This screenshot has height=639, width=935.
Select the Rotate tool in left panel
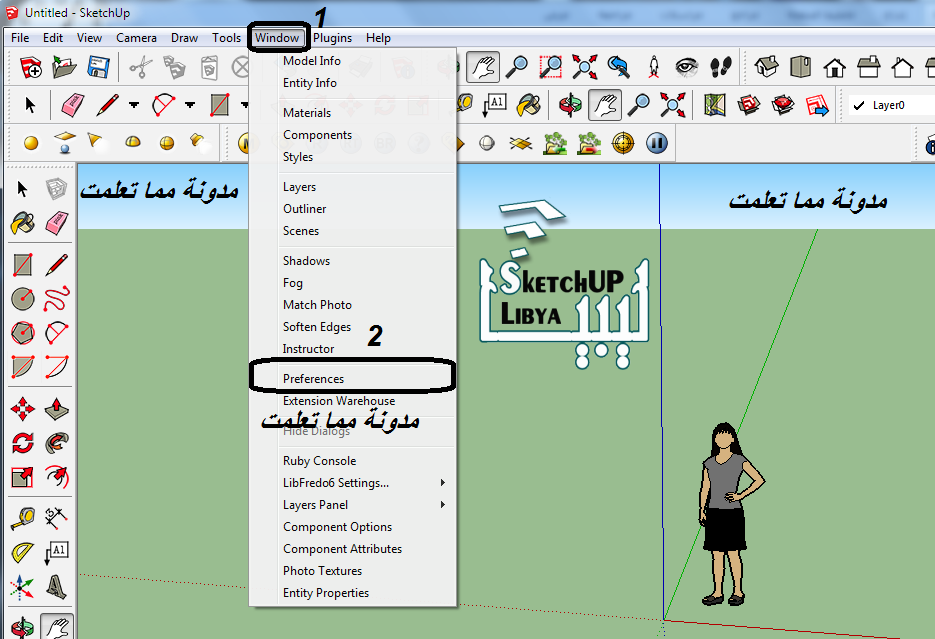tap(23, 443)
